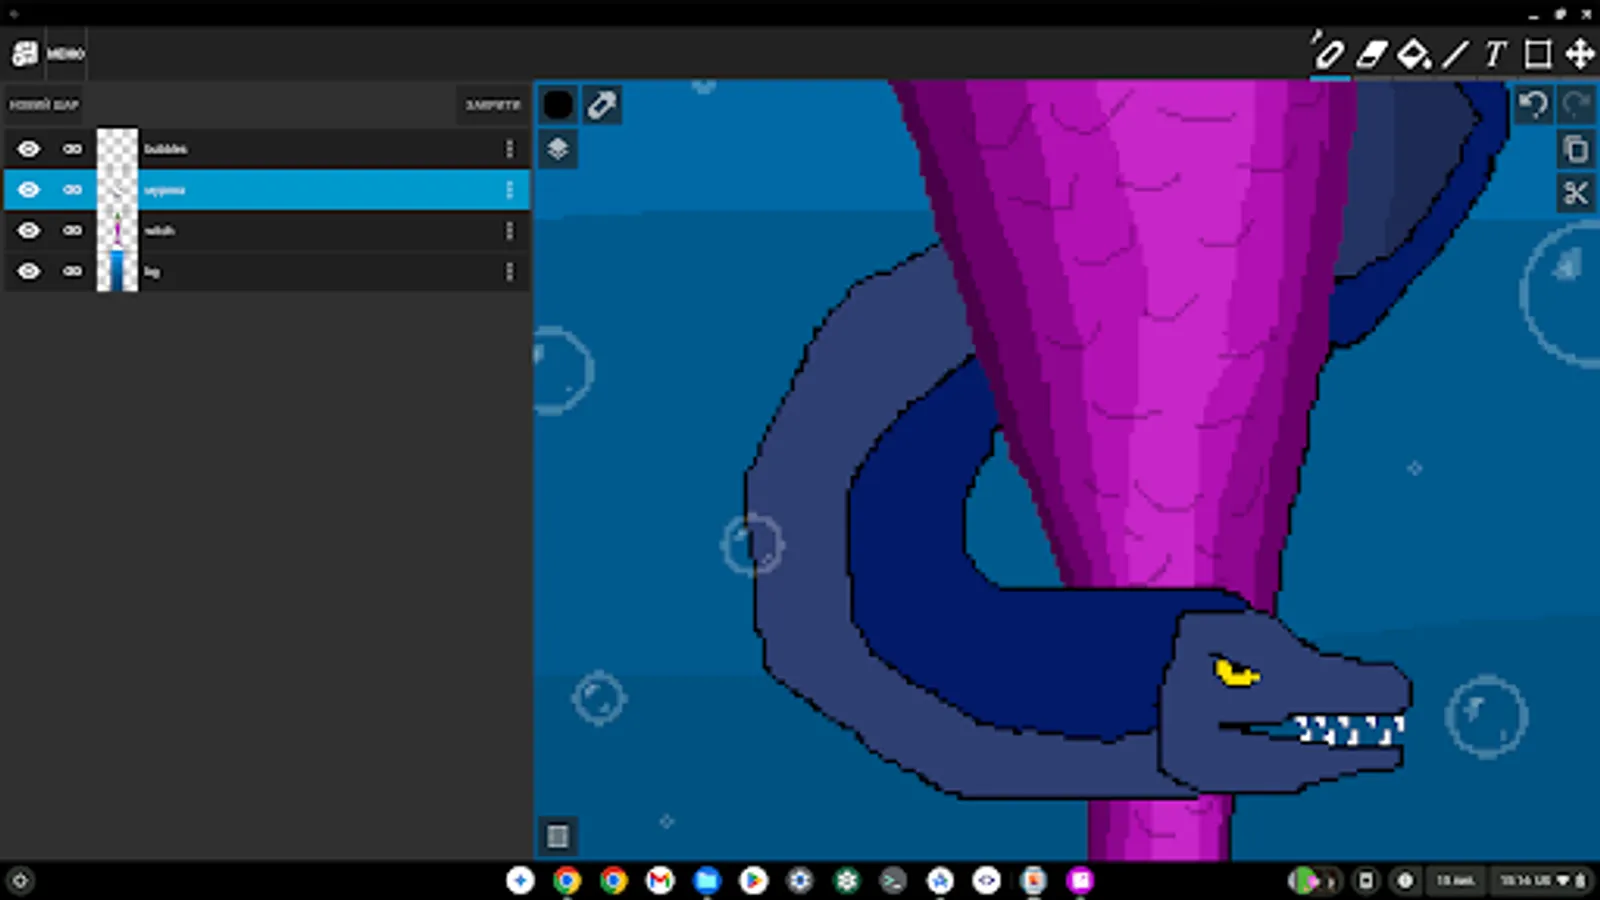Screen dimensions: 1600x900
Task: Select the Eraser tool
Action: 1371,56
